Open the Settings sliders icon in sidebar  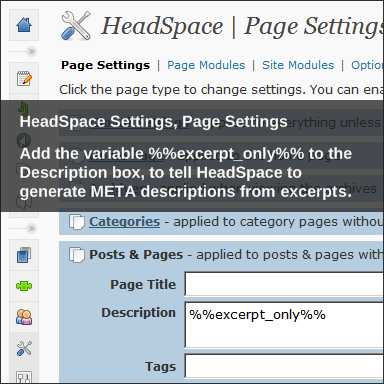[24, 377]
